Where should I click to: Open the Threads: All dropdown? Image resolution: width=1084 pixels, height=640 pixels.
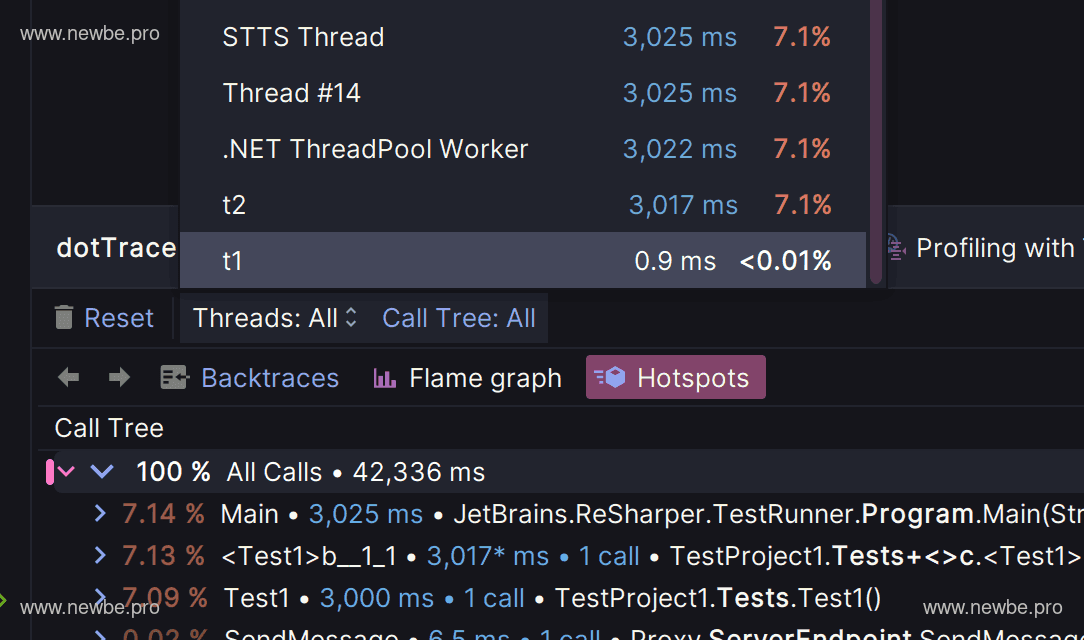click(274, 318)
